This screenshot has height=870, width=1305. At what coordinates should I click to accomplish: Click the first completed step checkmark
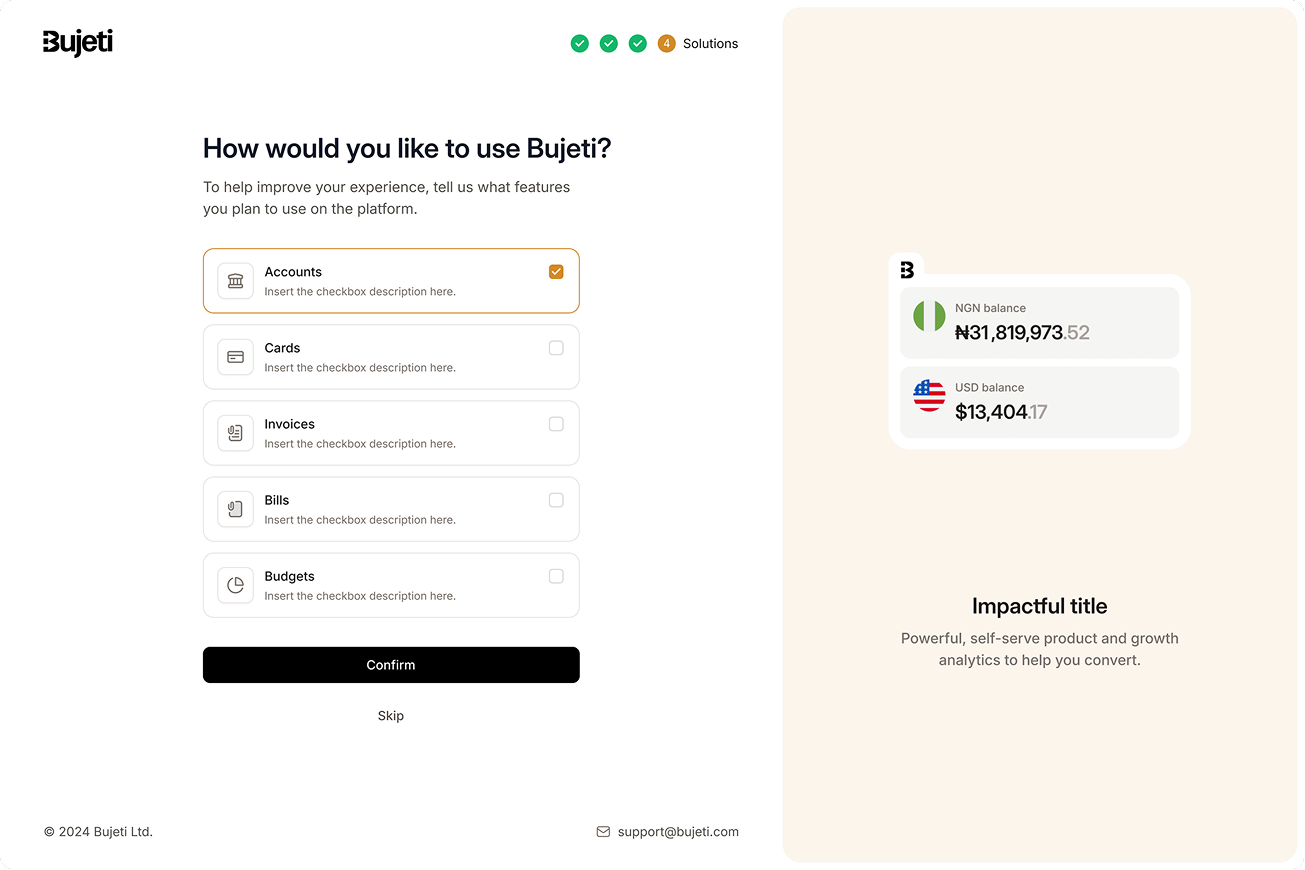click(579, 43)
